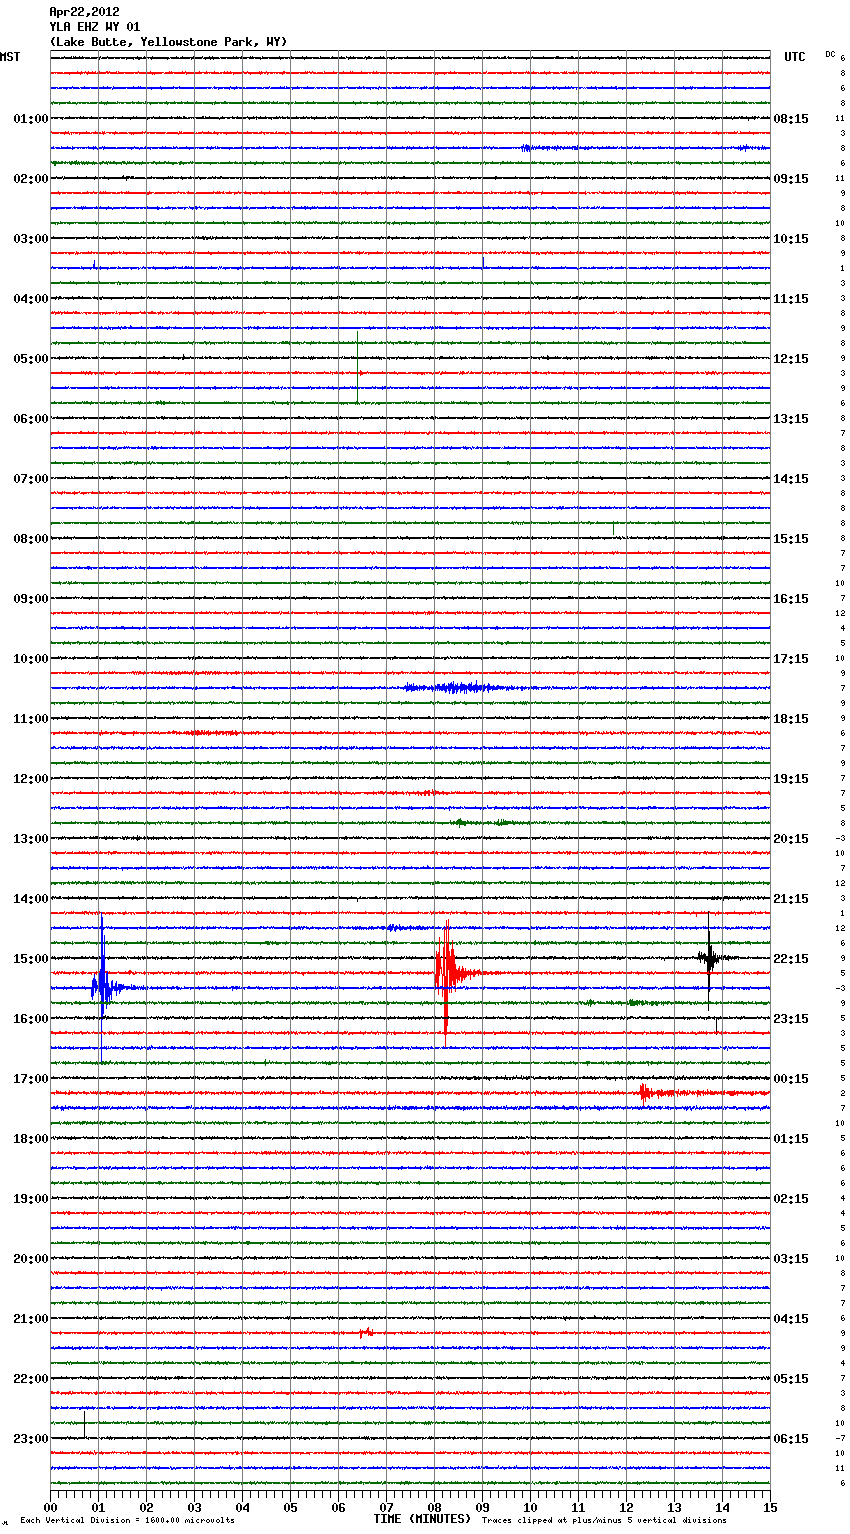Image resolution: width=850 pixels, height=1534 pixels.
Task: Click the 12:15 UTC time label
Action: [x=791, y=359]
